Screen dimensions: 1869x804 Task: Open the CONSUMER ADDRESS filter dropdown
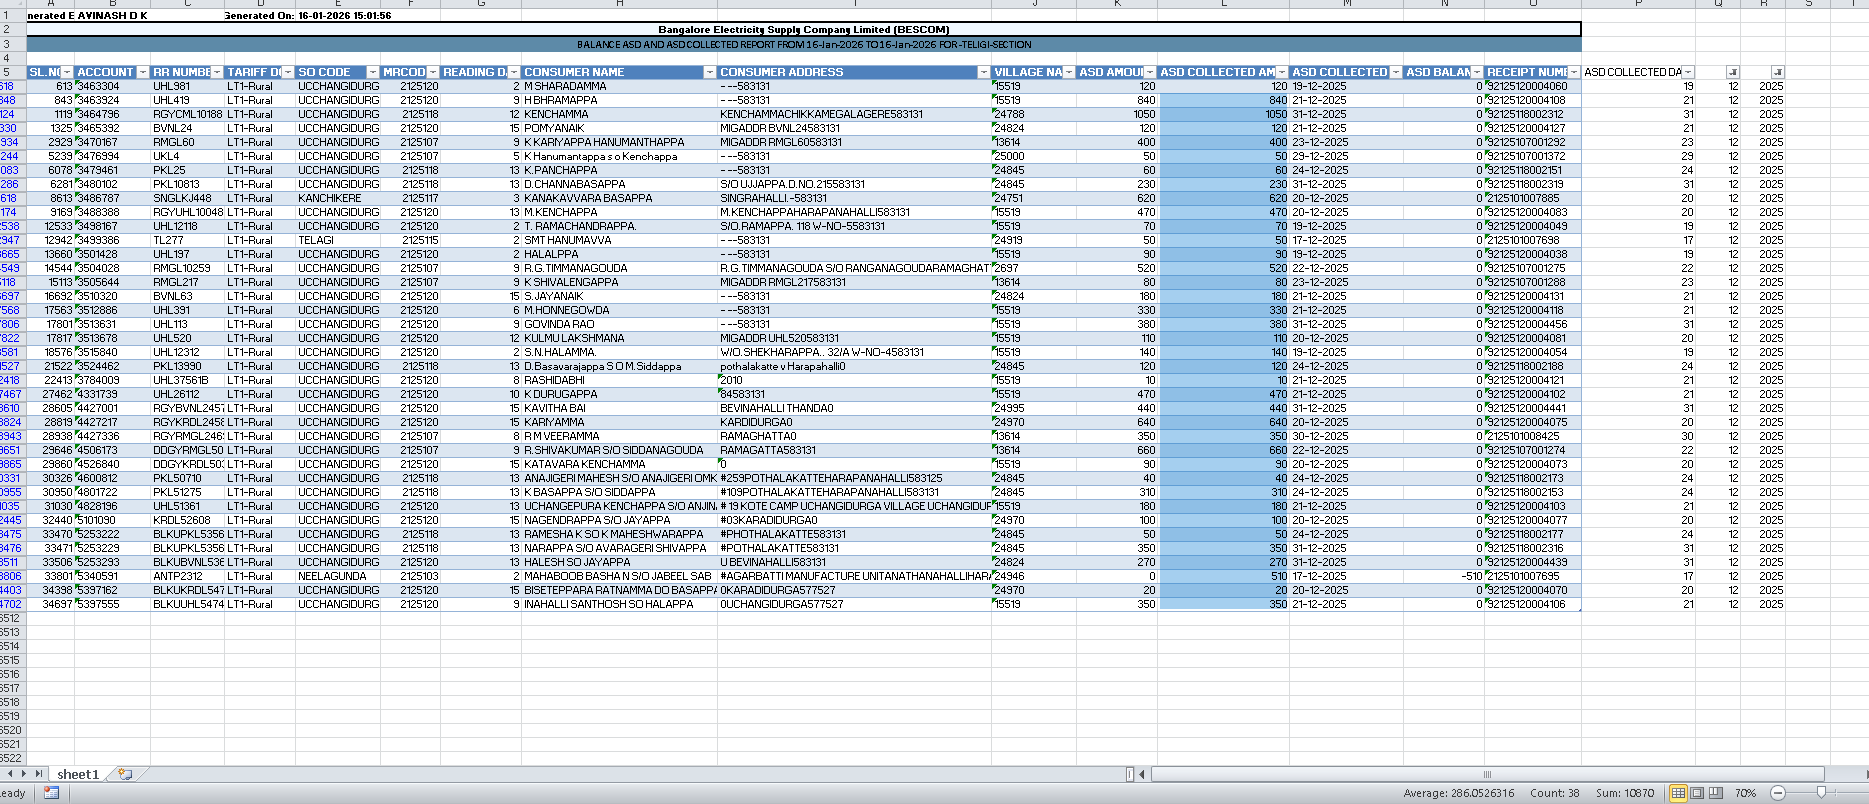click(983, 72)
